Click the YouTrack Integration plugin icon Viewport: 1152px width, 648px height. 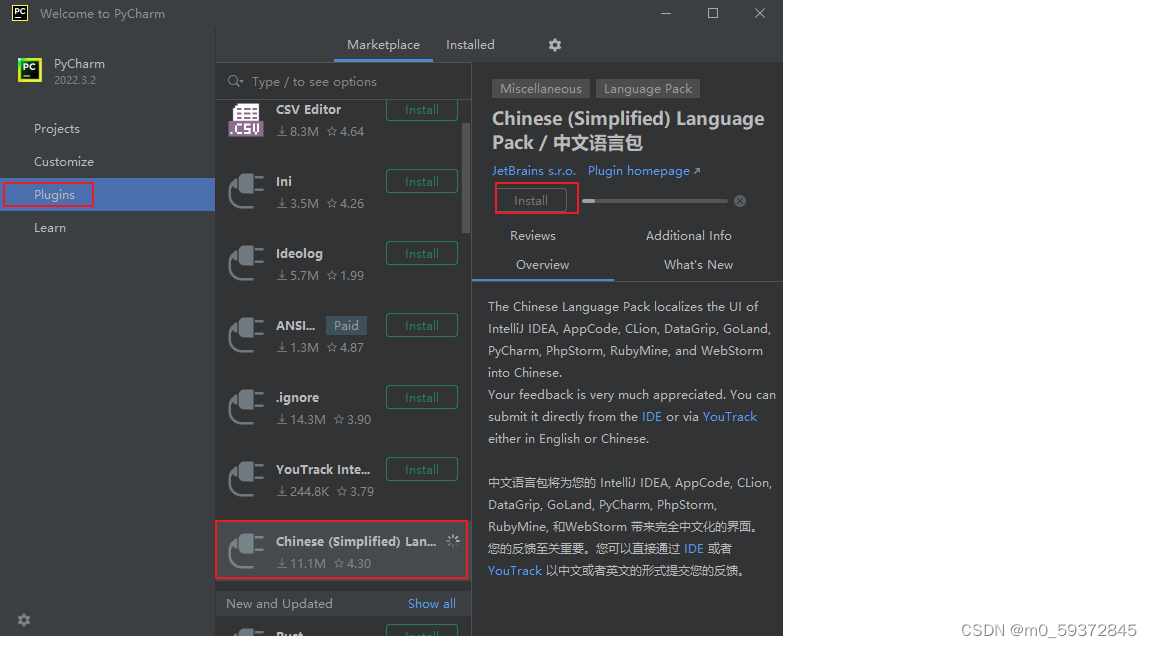pyautogui.click(x=246, y=480)
